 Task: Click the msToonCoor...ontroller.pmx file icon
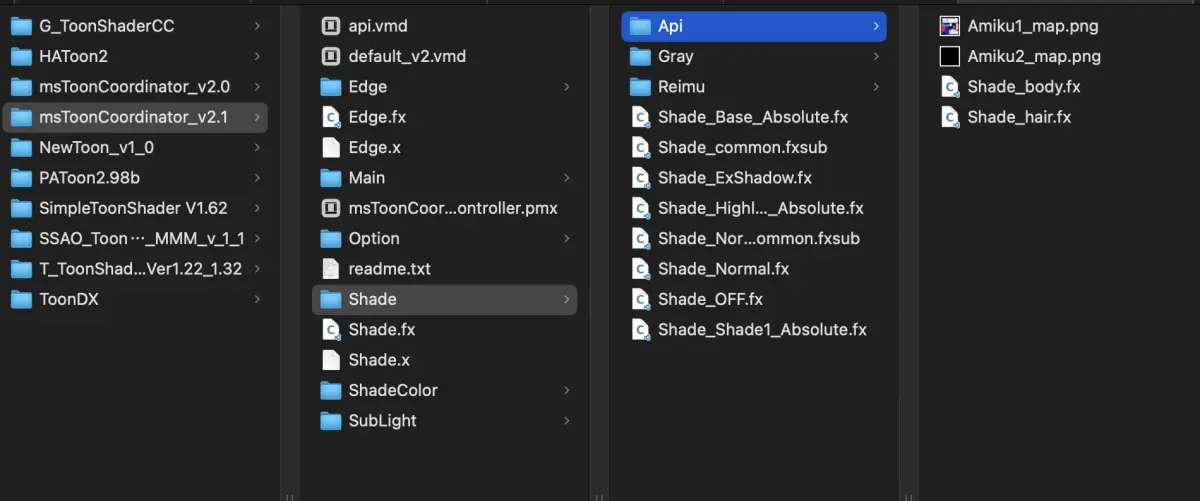click(x=331, y=208)
